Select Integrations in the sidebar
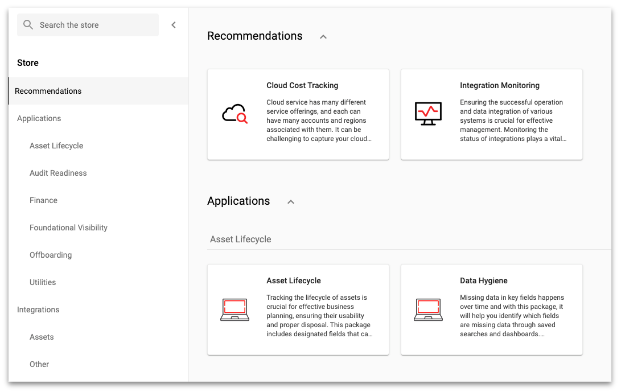 (x=38, y=309)
